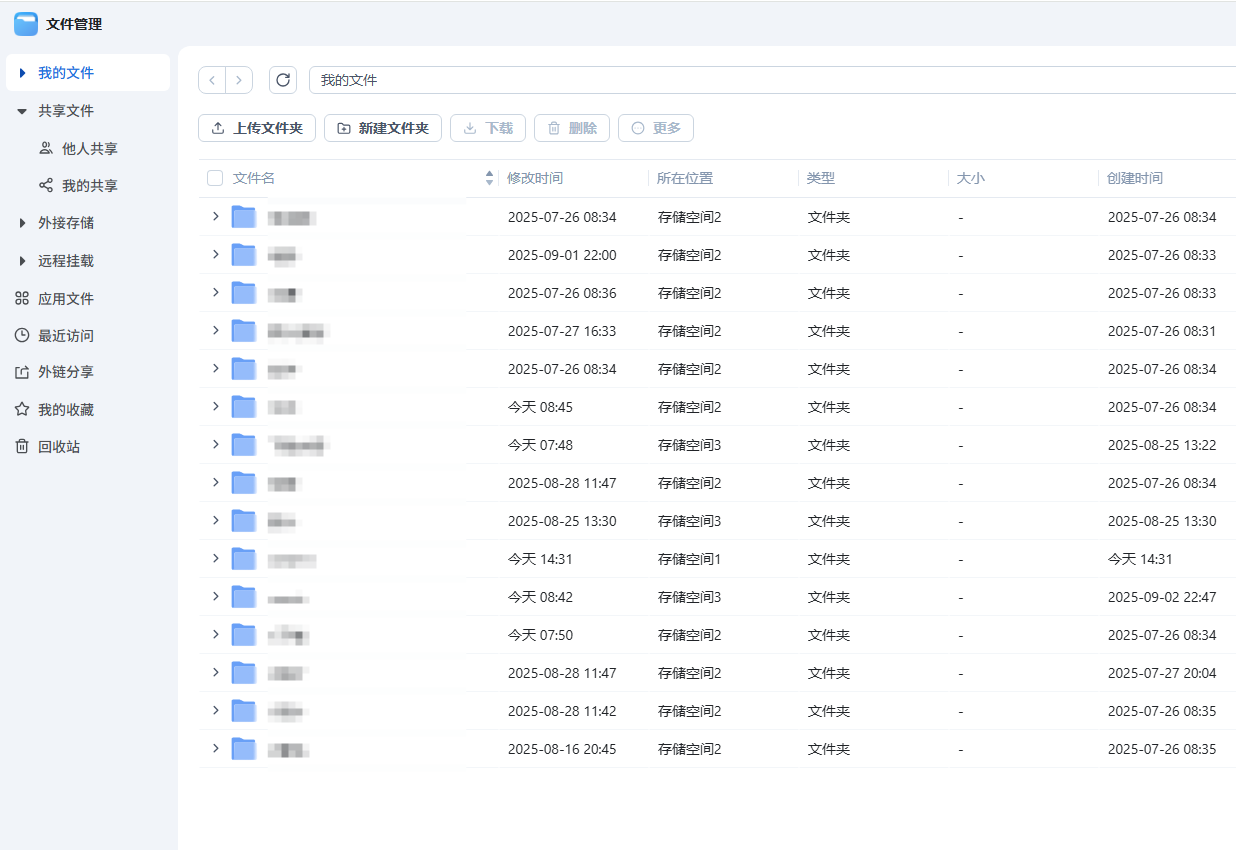This screenshot has width=1236, height=850.
Task: Open 我的收藏 favorites star item
Action: click(x=65, y=410)
